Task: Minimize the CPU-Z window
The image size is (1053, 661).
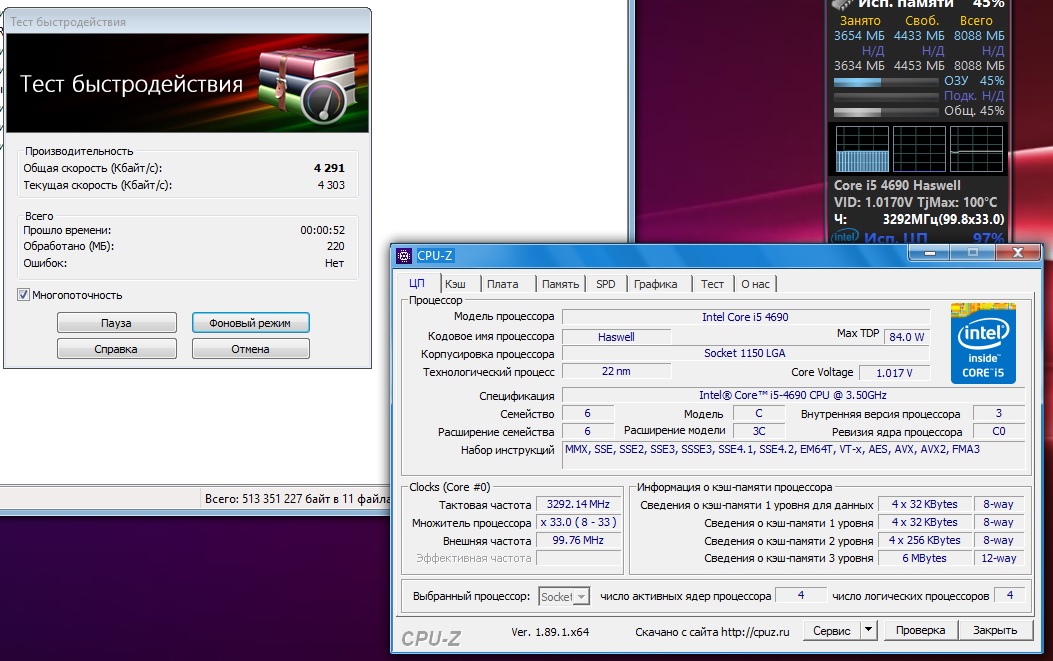Action: (x=929, y=253)
